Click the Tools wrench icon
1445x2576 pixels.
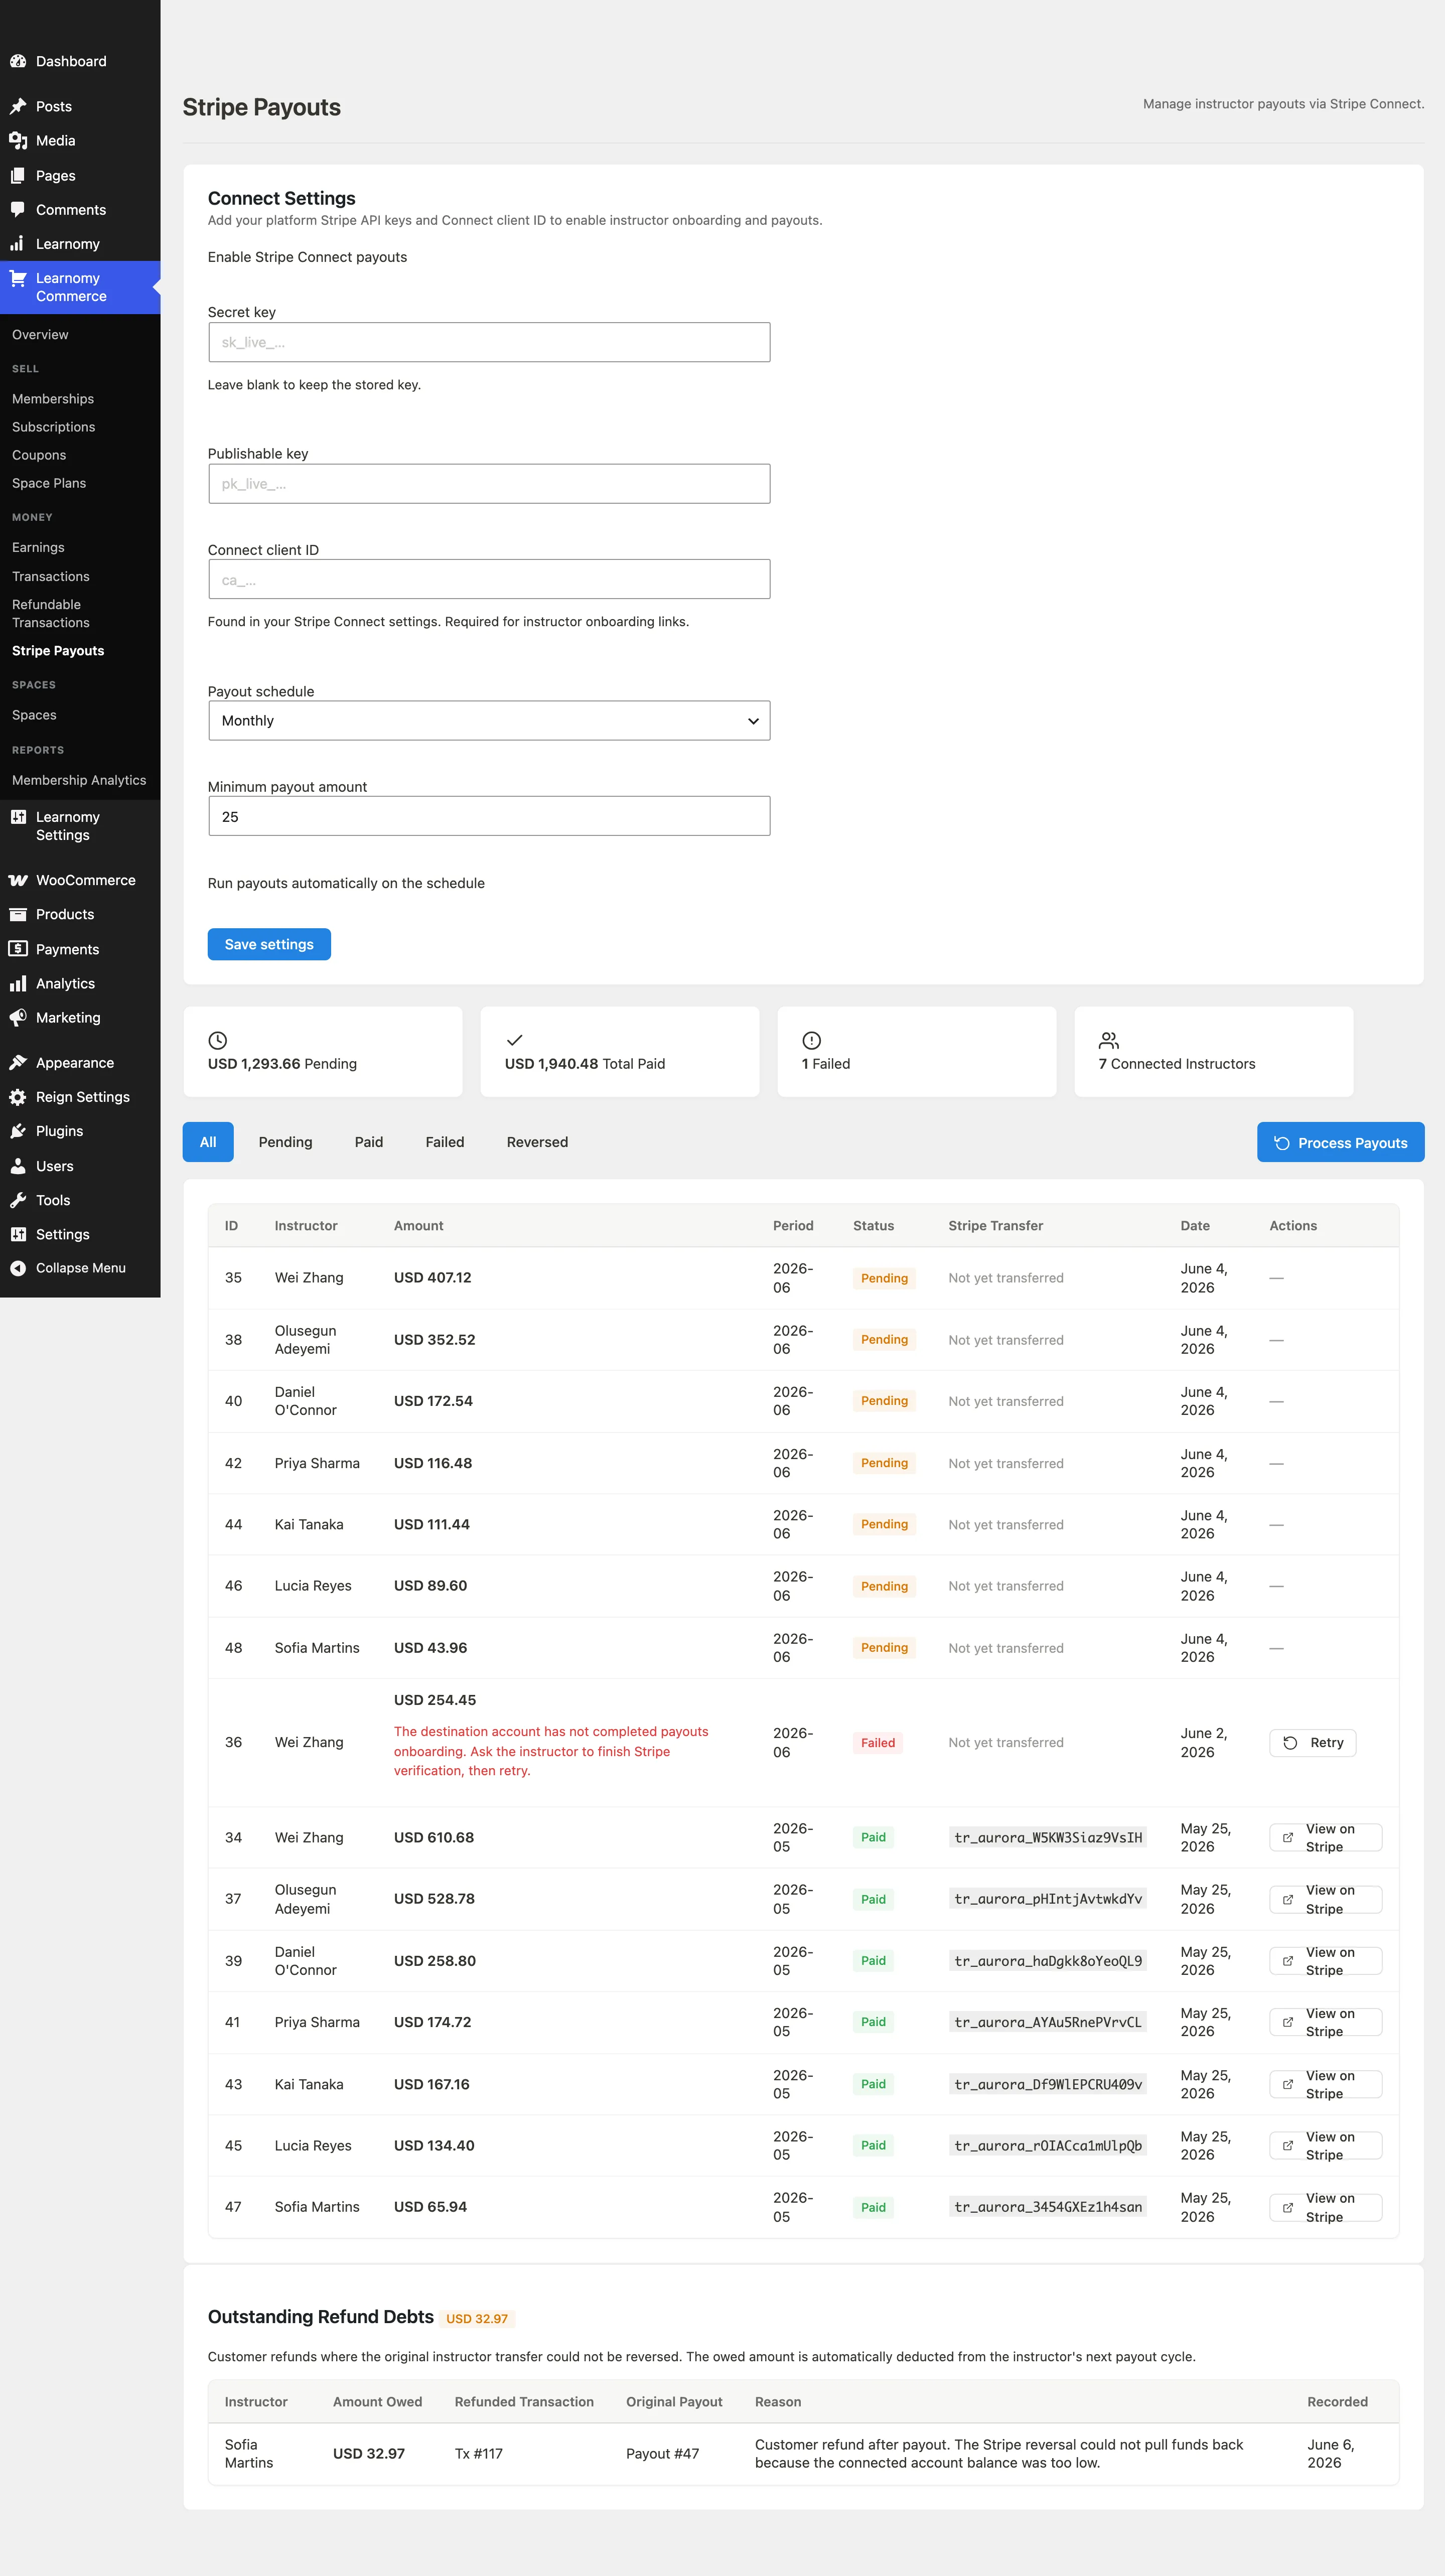pos(18,1200)
